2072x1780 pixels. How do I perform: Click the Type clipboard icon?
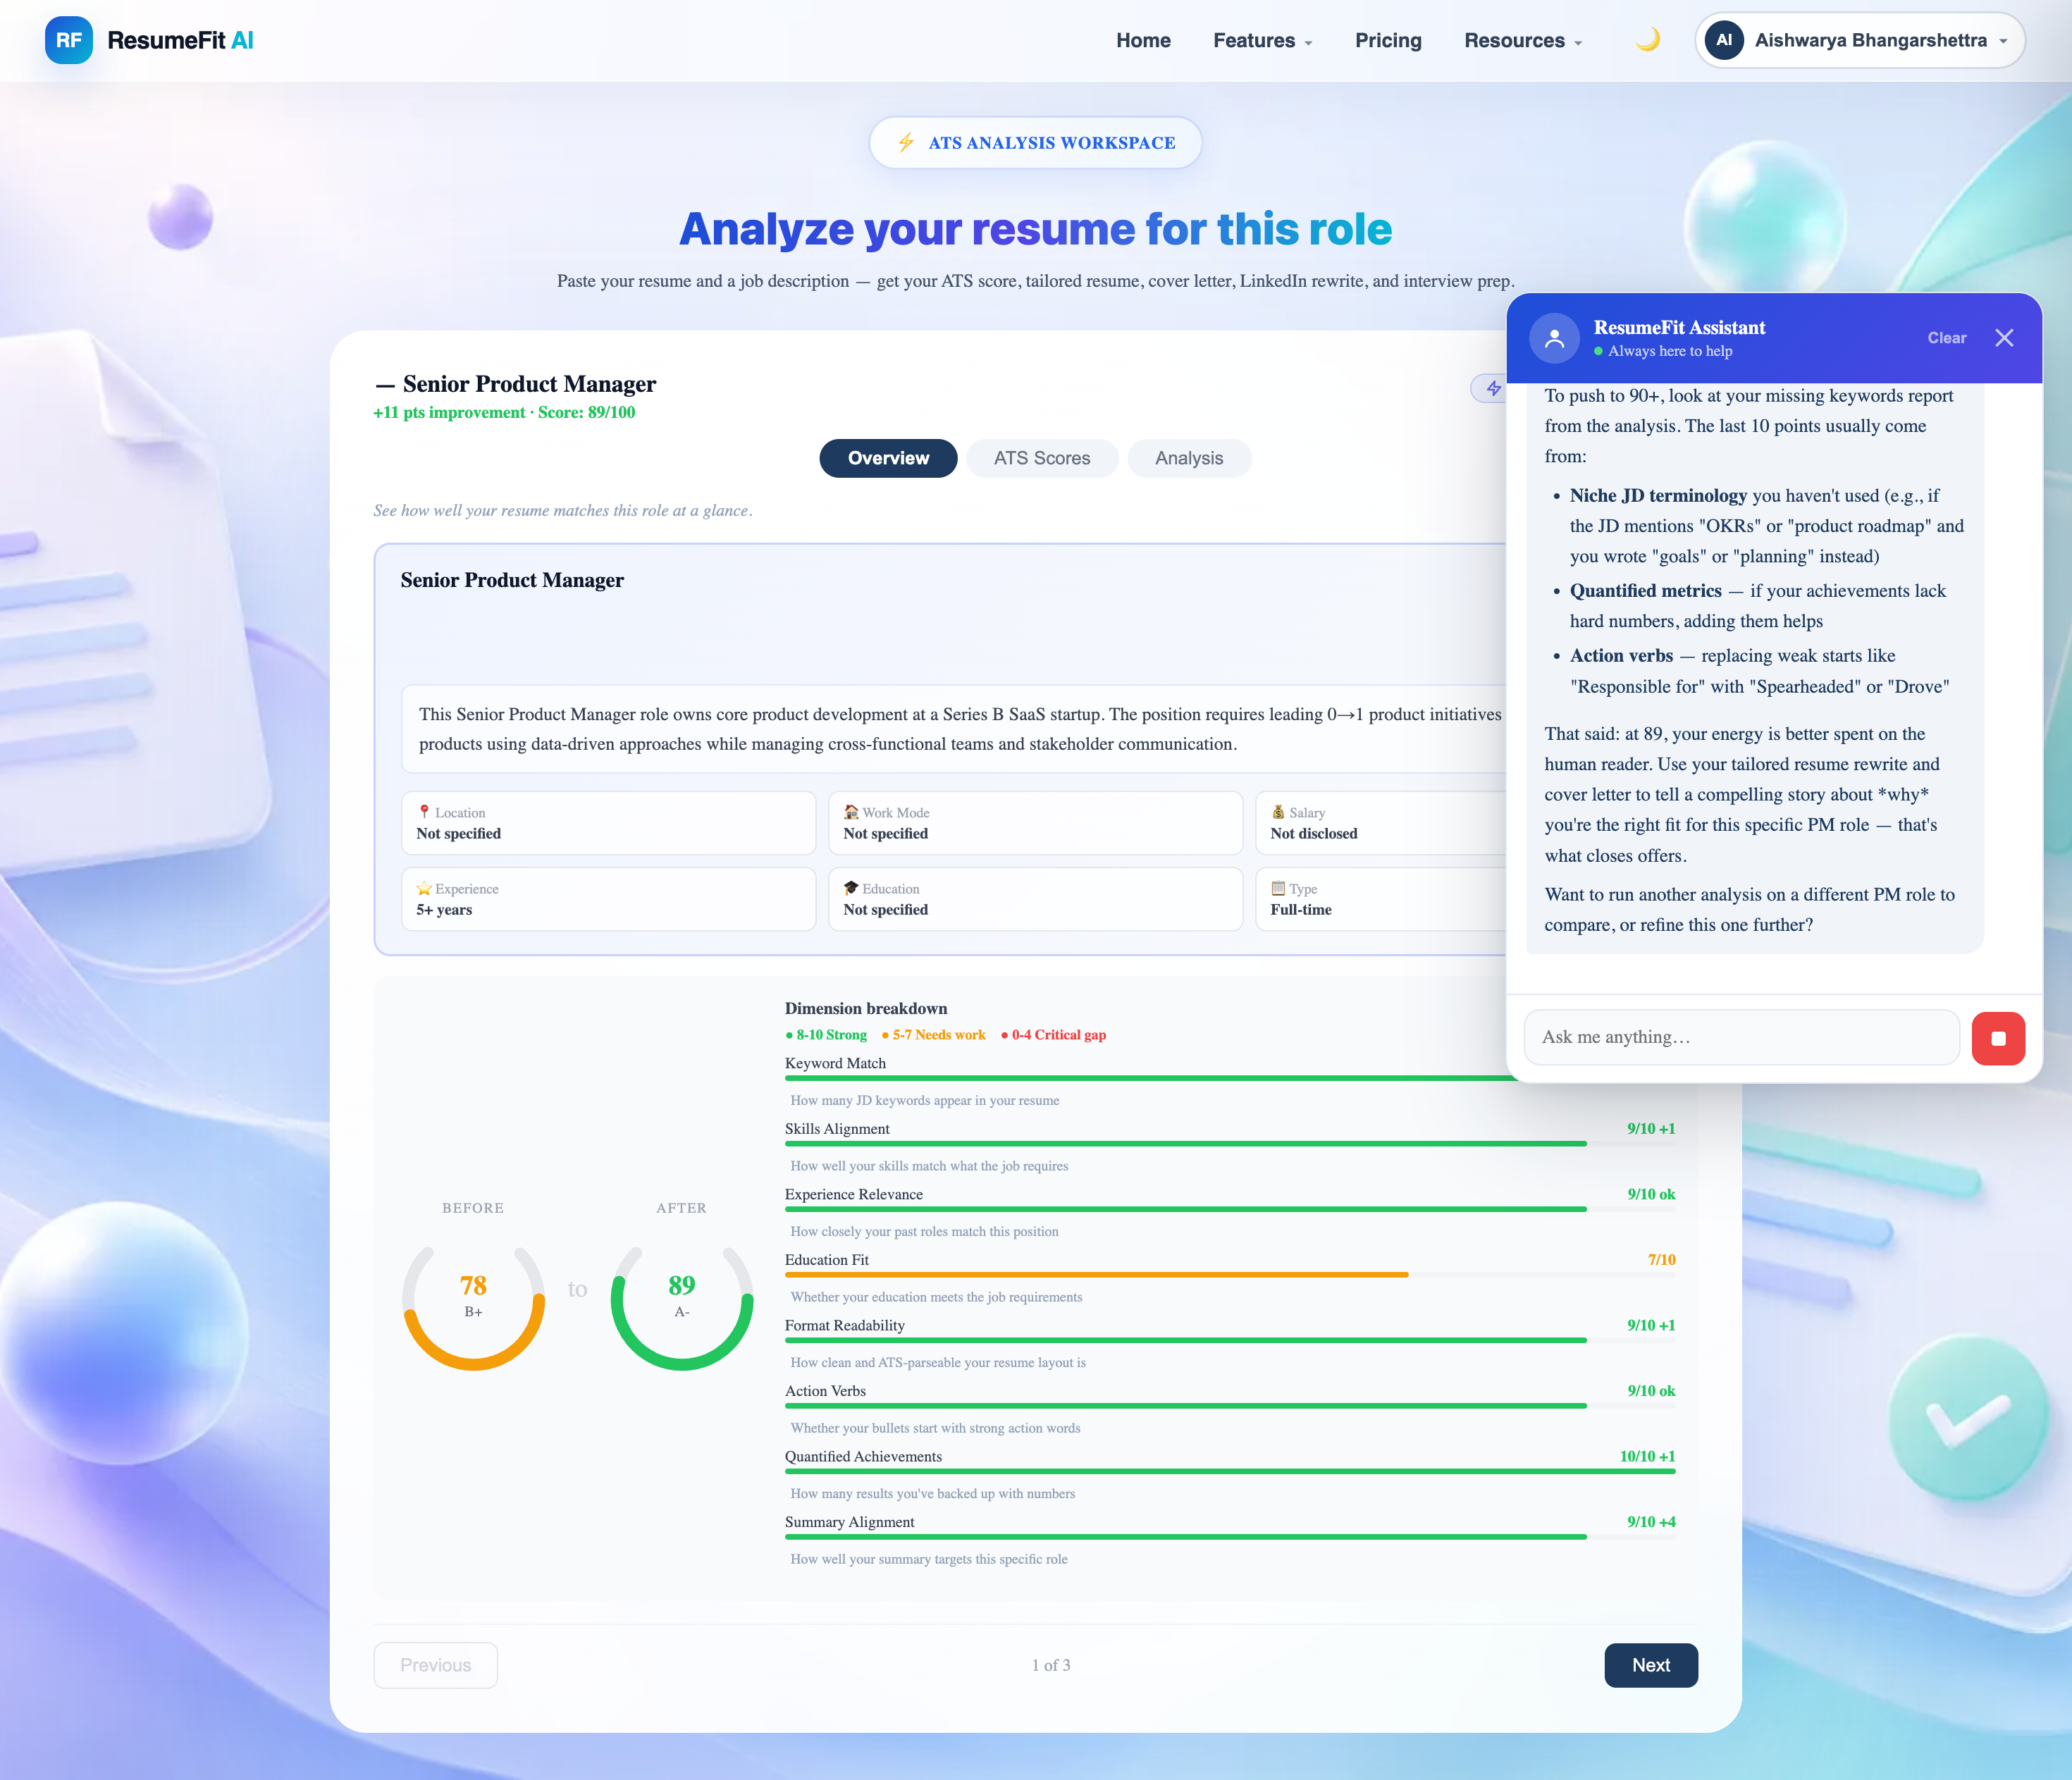pyautogui.click(x=1278, y=888)
